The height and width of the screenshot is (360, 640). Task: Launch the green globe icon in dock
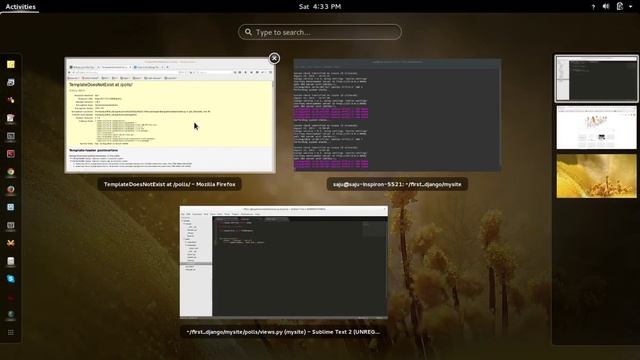click(x=11, y=315)
